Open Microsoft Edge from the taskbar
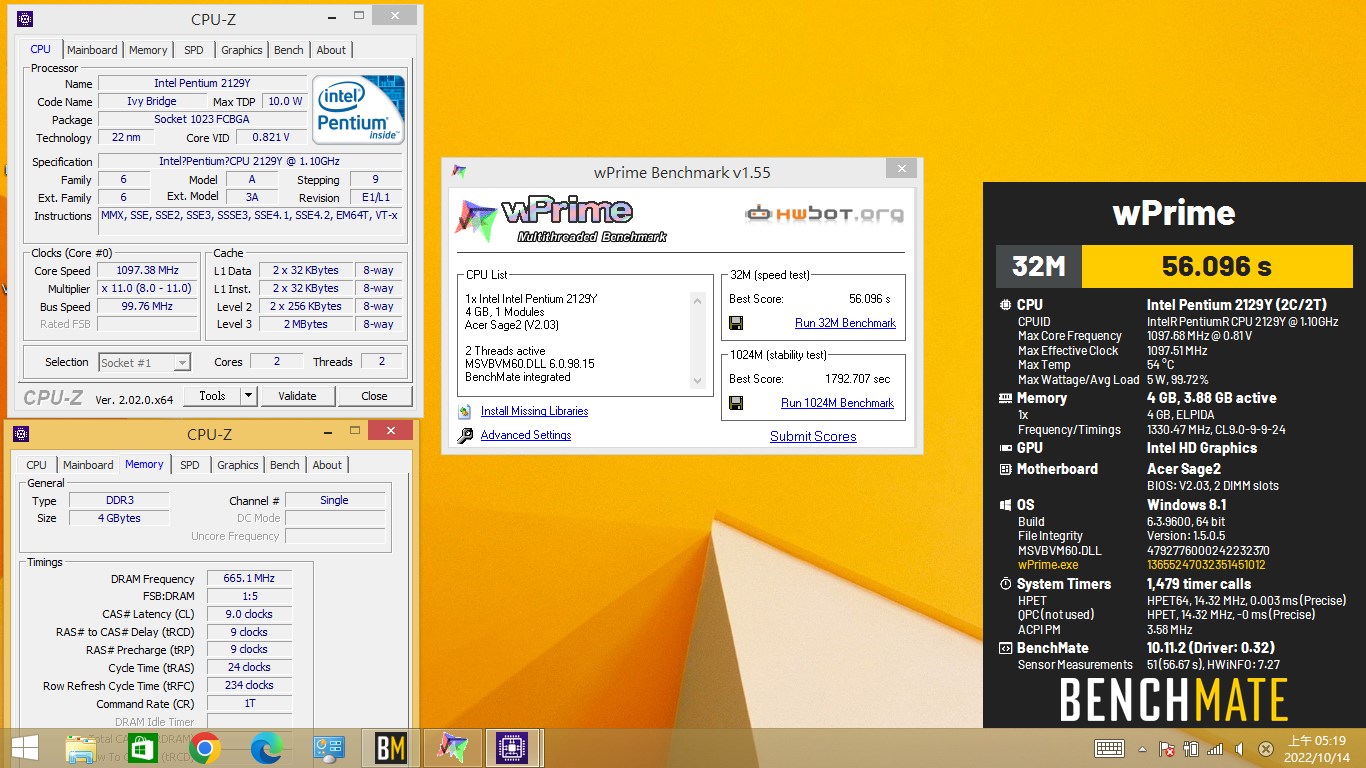The image size is (1366, 768). (x=267, y=748)
